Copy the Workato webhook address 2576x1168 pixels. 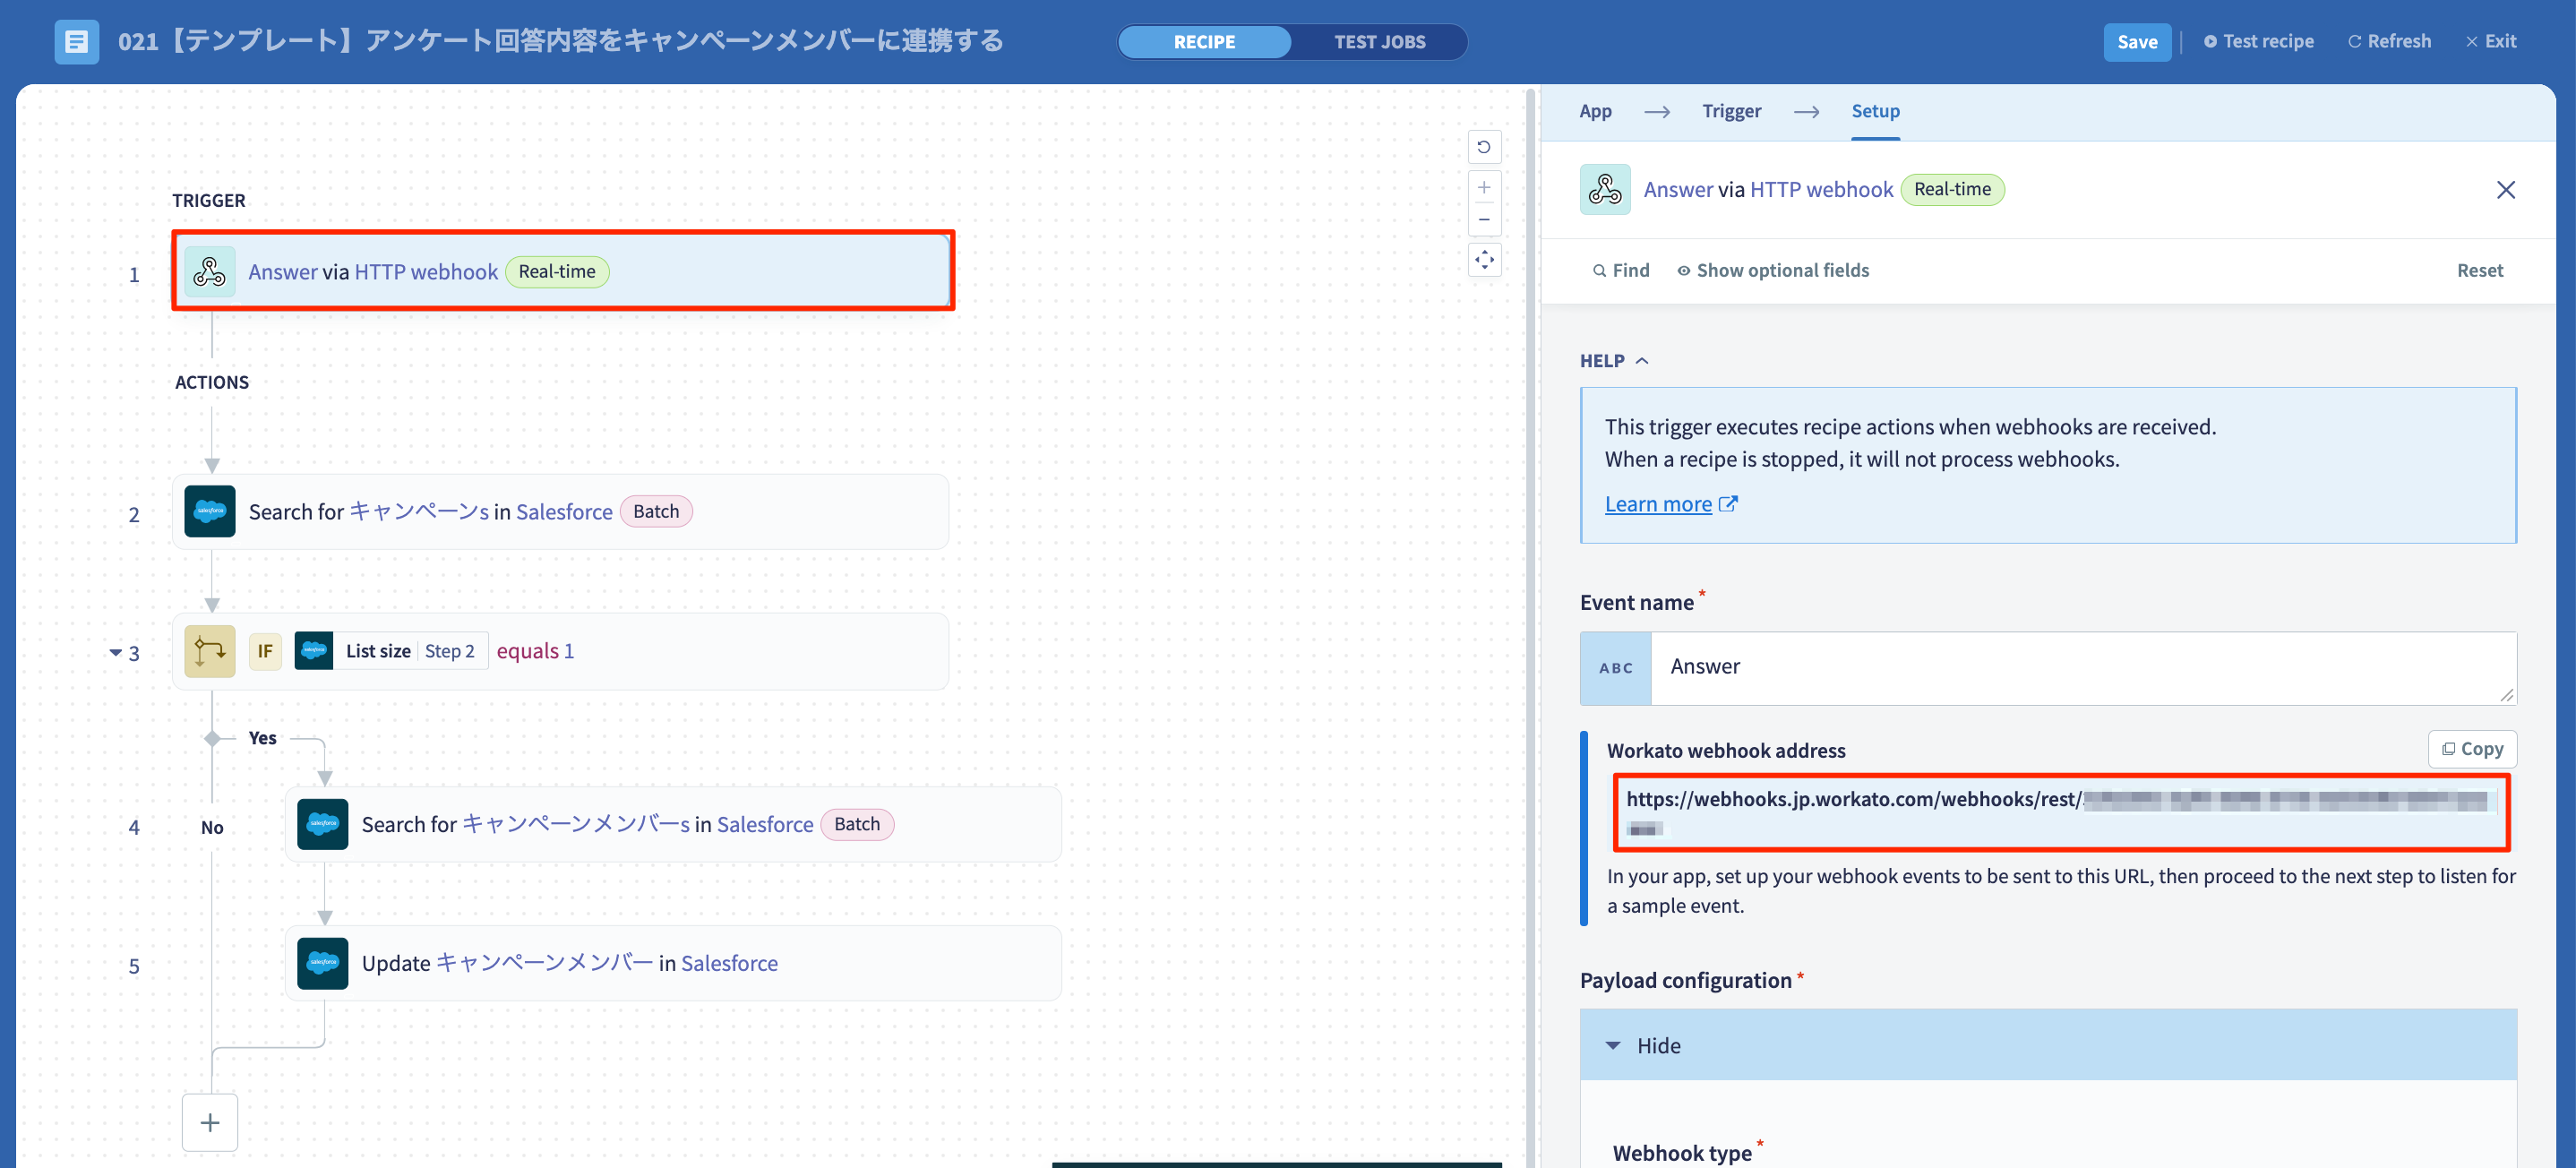pos(2471,748)
